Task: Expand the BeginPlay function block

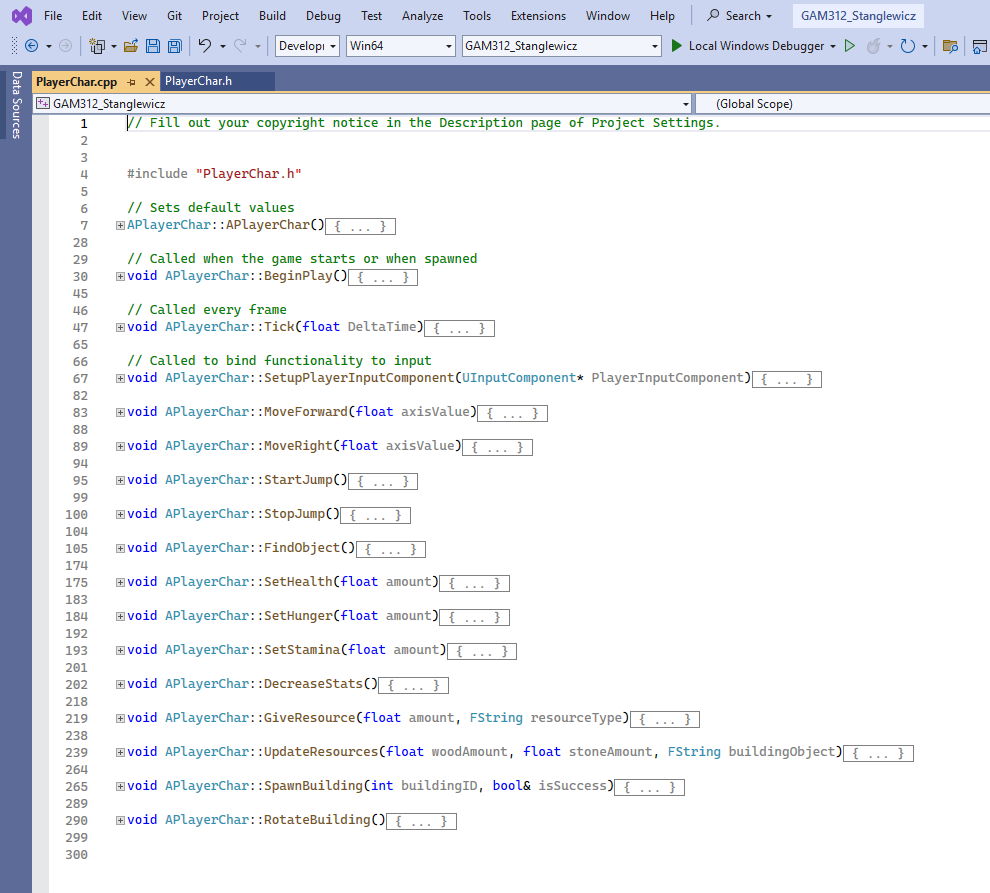Action: (120, 277)
